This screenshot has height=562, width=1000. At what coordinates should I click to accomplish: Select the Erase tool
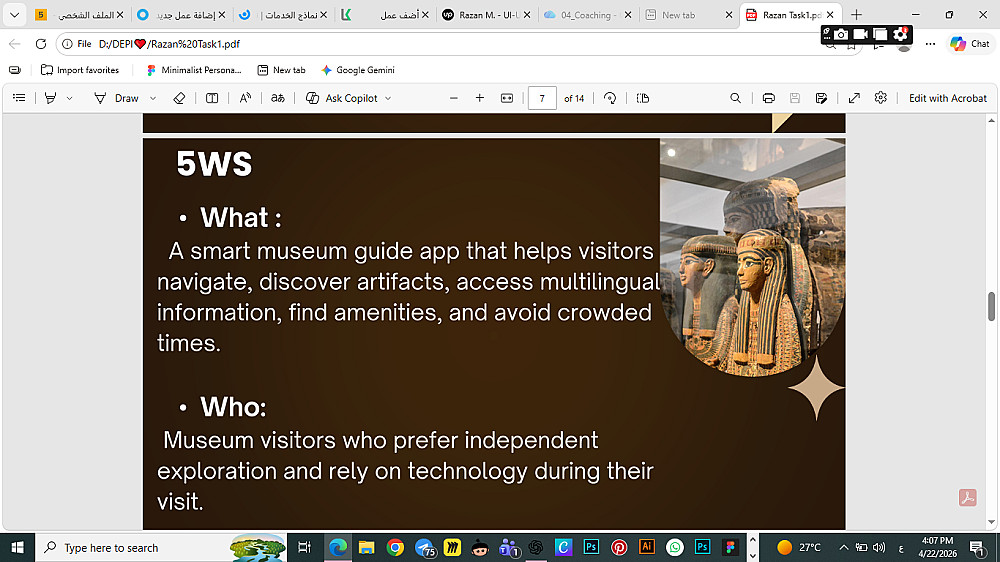point(179,98)
